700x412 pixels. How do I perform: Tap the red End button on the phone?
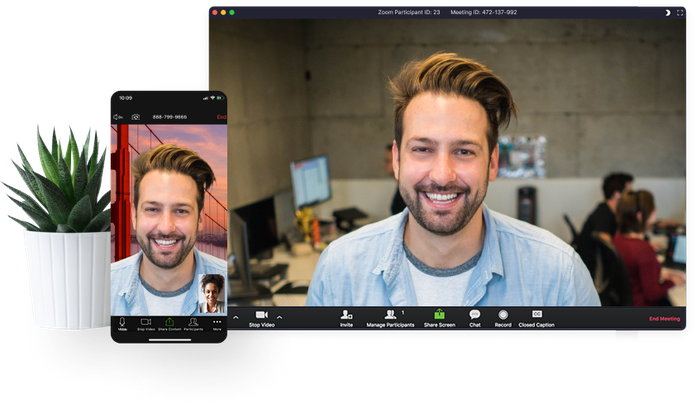pyautogui.click(x=221, y=117)
